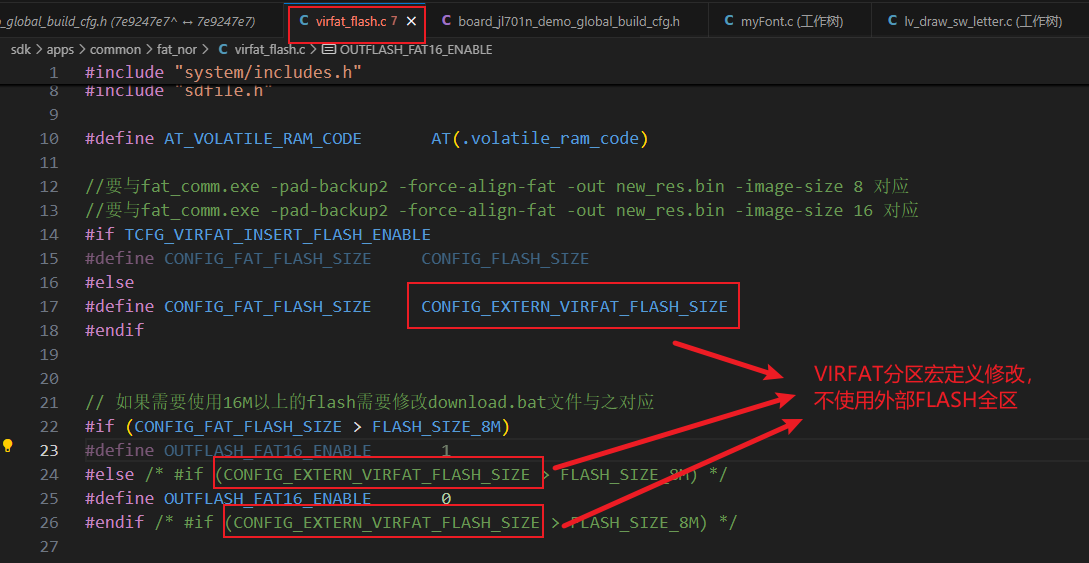Click comment on line 12 with image-size 8
The width and height of the screenshot is (1089, 563).
(497, 187)
